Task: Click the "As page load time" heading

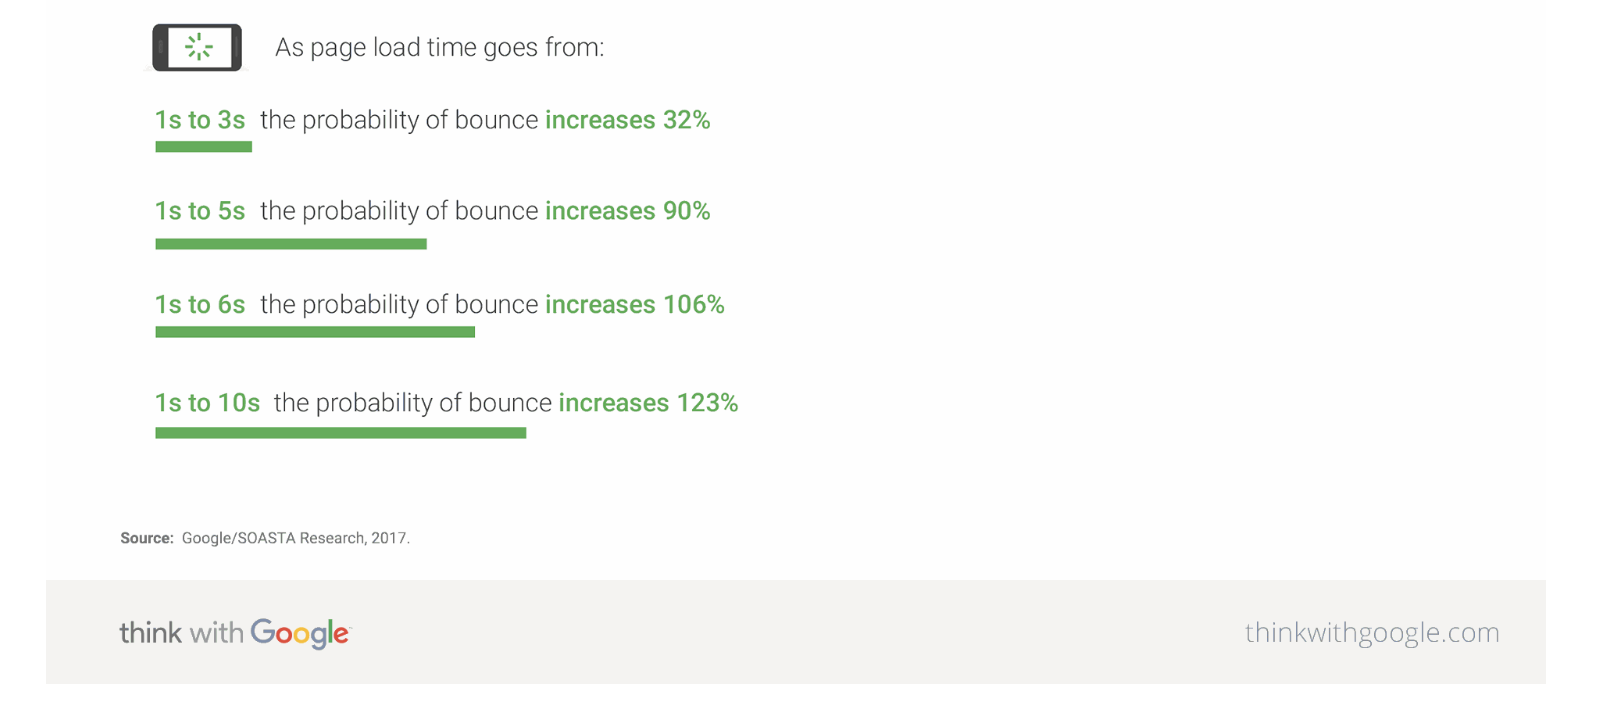Action: click(439, 48)
